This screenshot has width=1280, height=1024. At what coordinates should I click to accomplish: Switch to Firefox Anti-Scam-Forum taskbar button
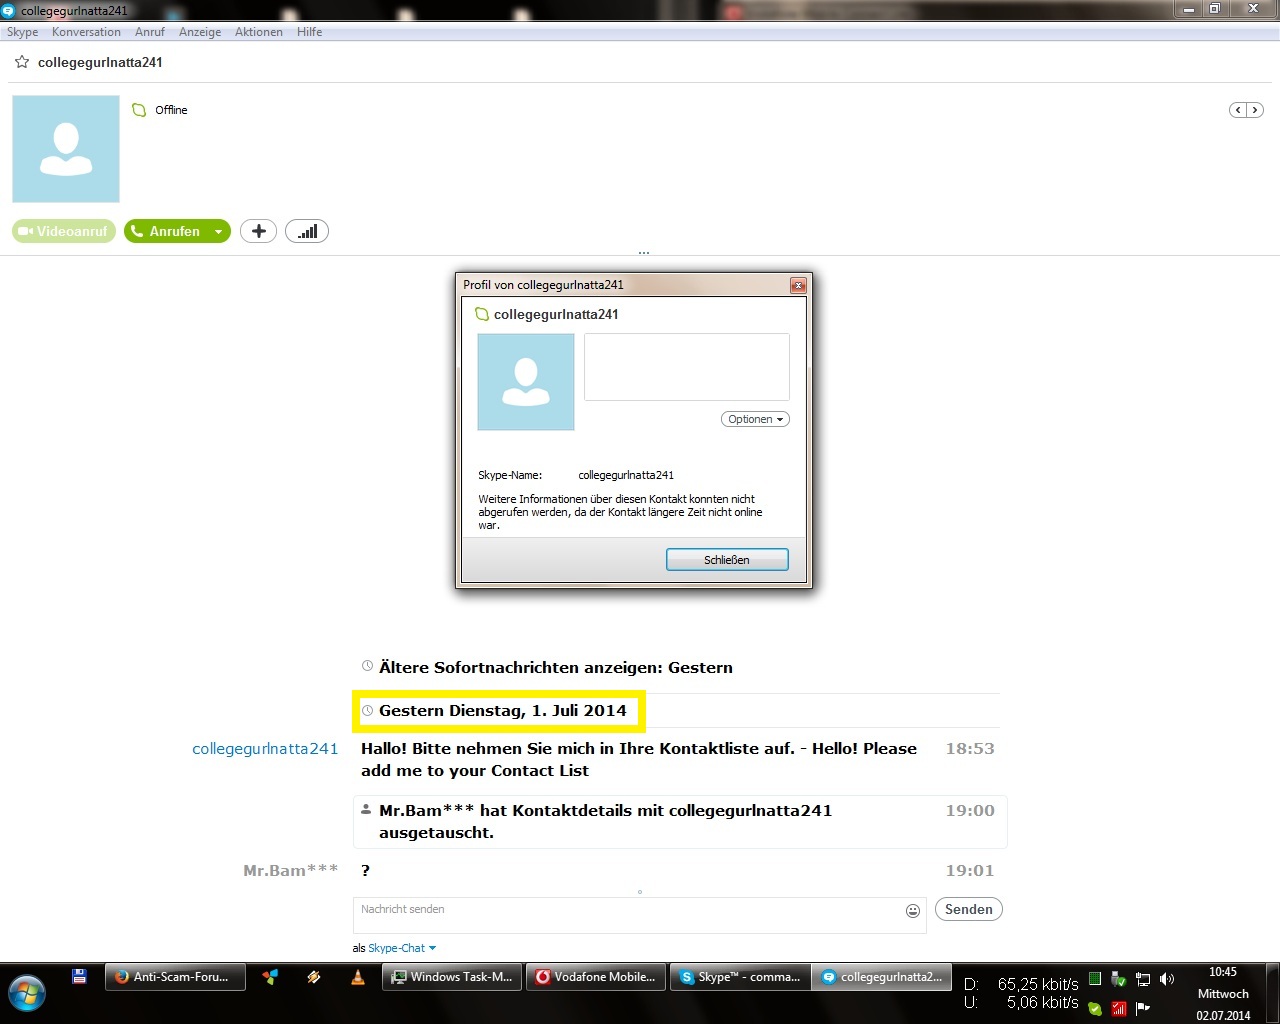tap(175, 977)
